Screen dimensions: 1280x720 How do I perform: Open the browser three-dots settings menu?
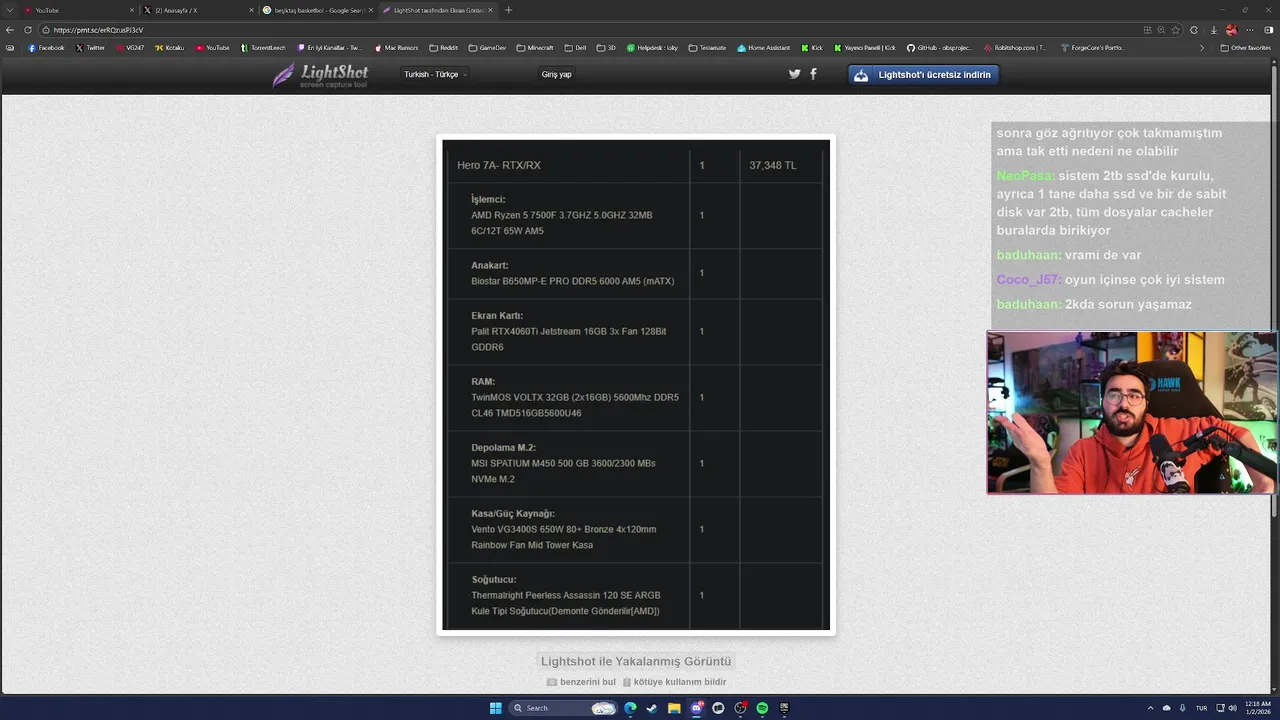click(1250, 30)
